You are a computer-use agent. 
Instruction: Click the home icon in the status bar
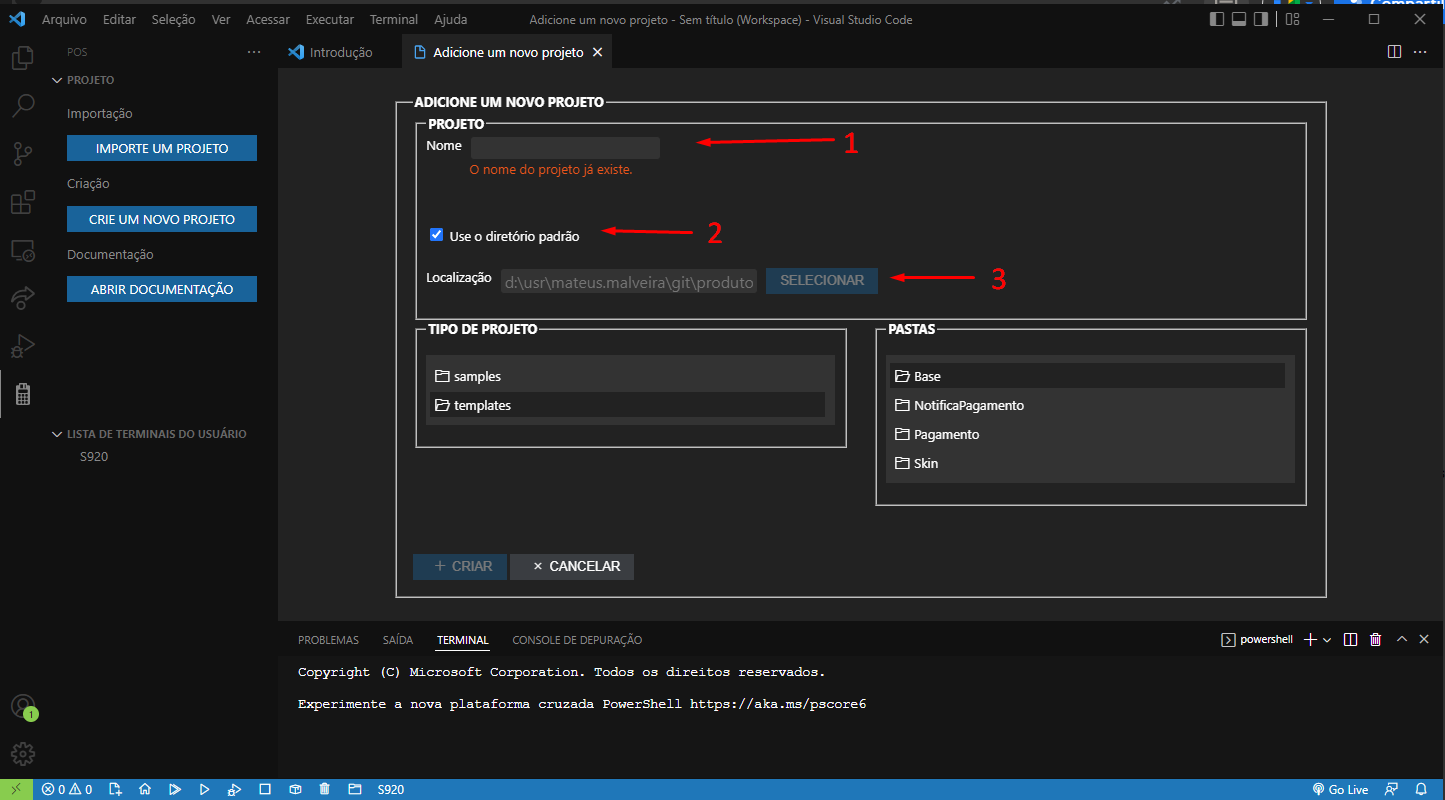[x=145, y=789]
